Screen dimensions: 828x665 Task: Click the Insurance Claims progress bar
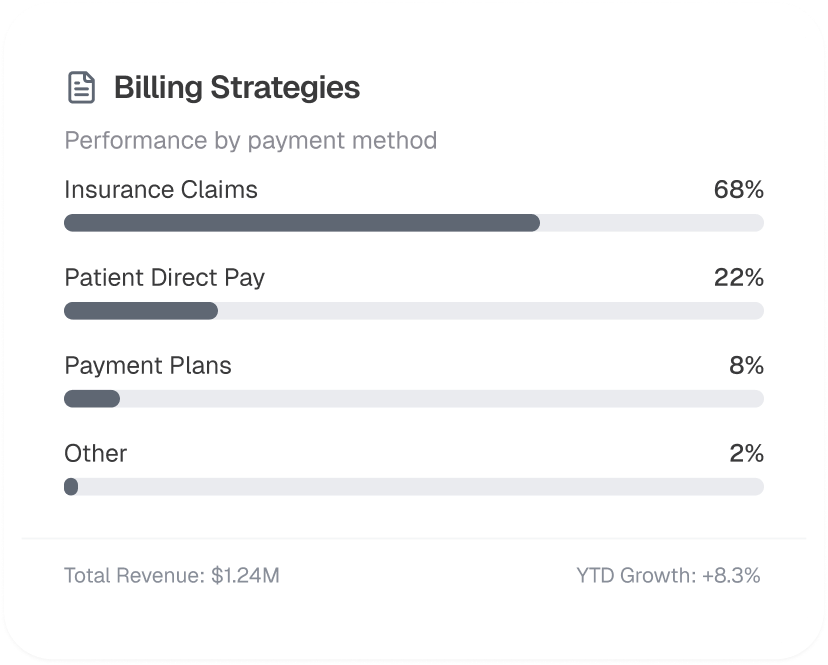tap(413, 223)
